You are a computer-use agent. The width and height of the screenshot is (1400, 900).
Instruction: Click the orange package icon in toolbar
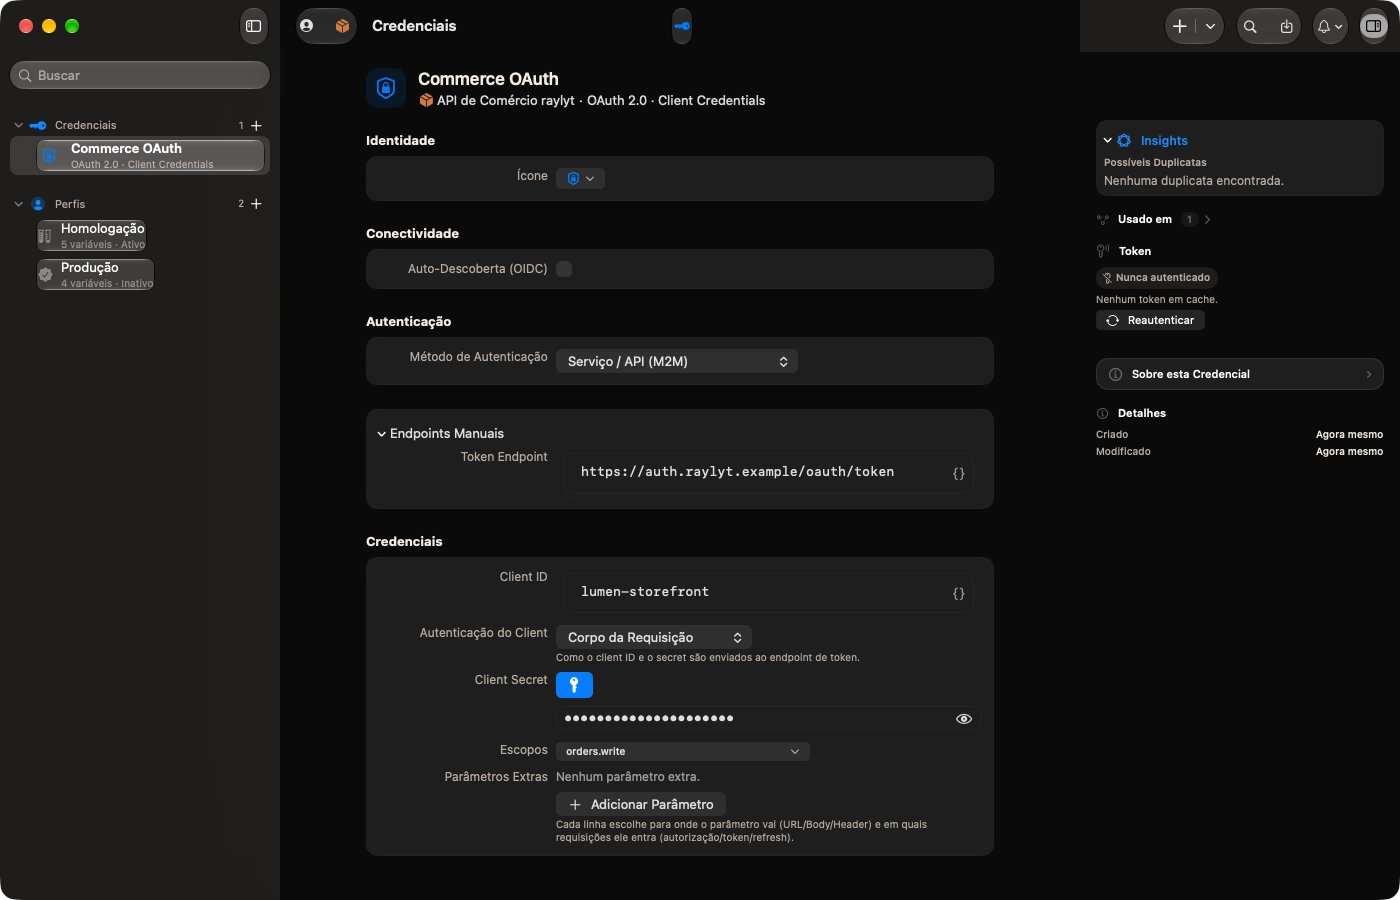pyautogui.click(x=342, y=26)
